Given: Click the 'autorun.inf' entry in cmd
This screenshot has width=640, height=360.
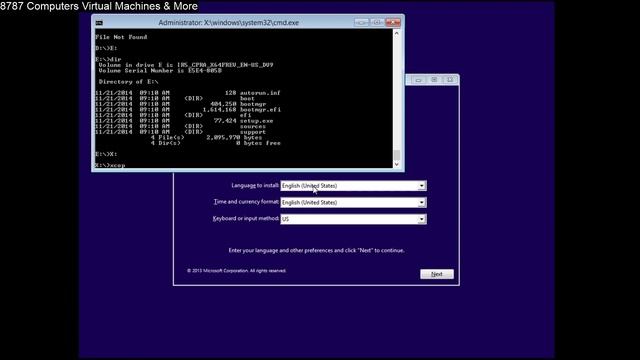Looking at the screenshot, I should coord(260,93).
